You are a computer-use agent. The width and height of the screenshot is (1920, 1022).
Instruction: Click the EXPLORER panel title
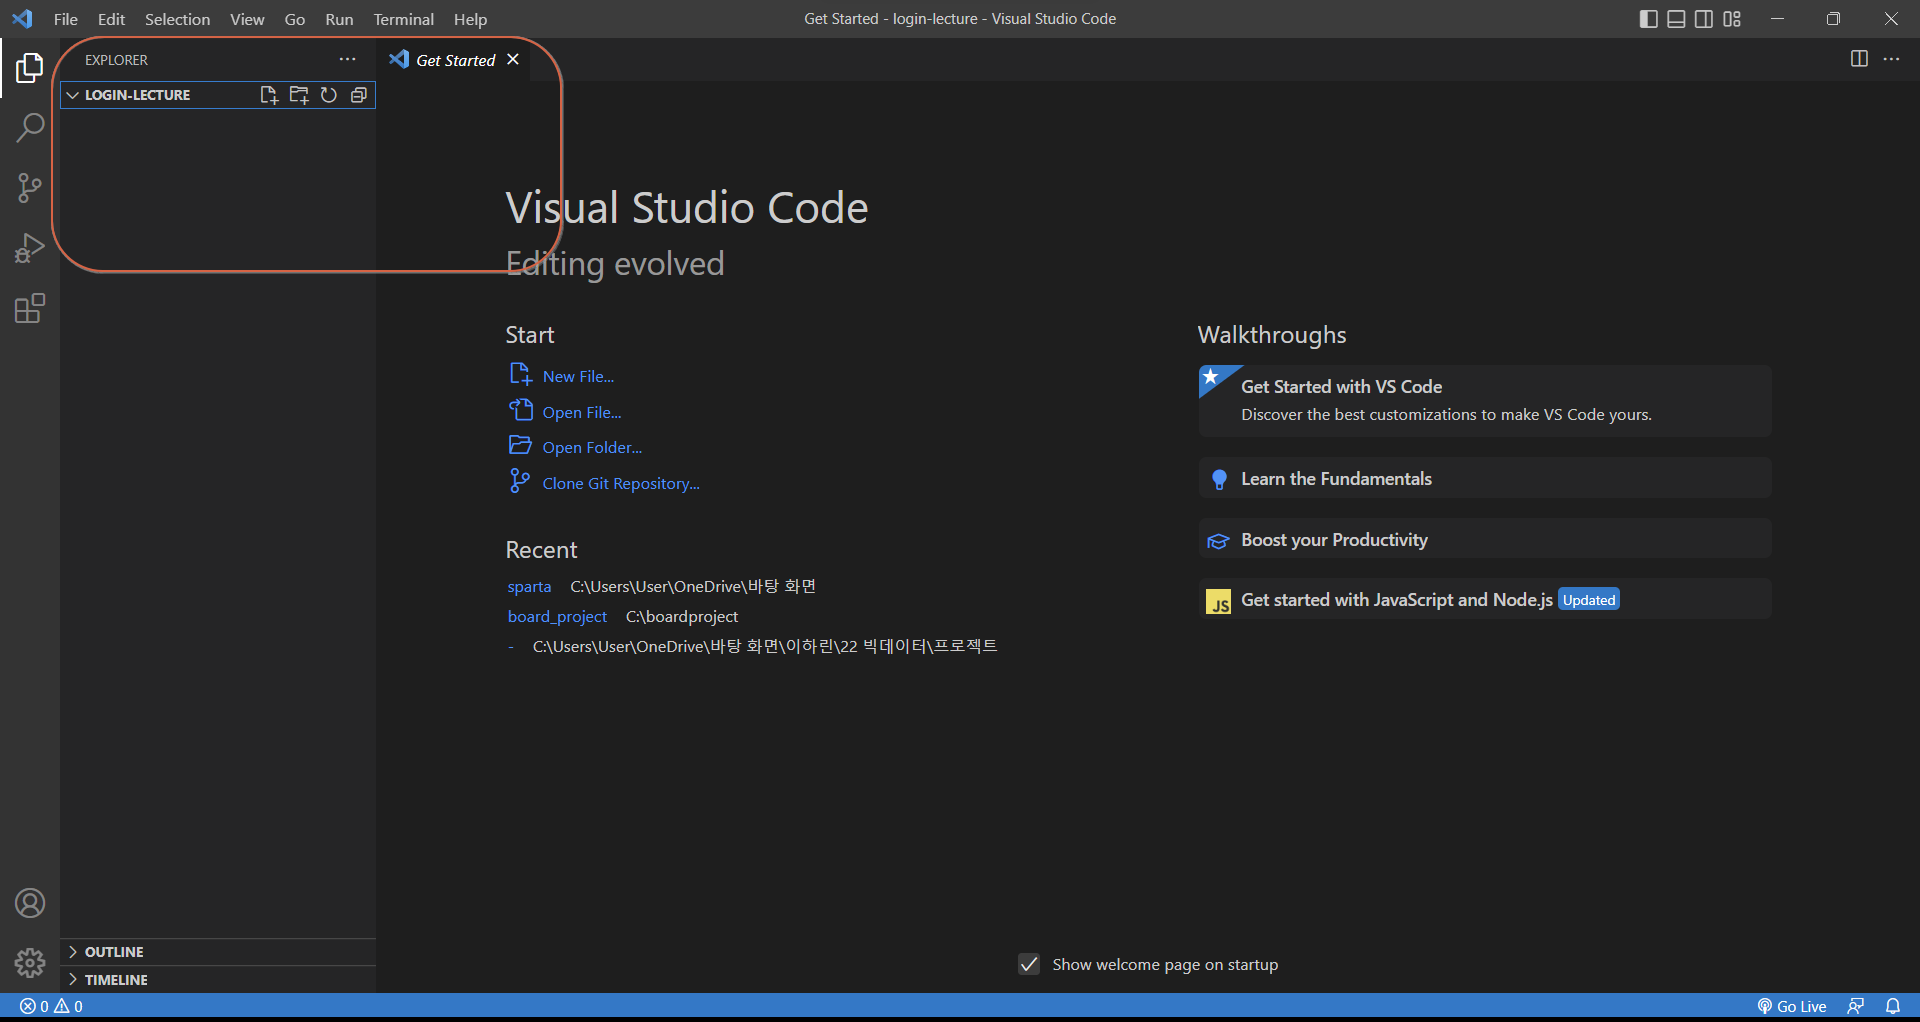116,60
